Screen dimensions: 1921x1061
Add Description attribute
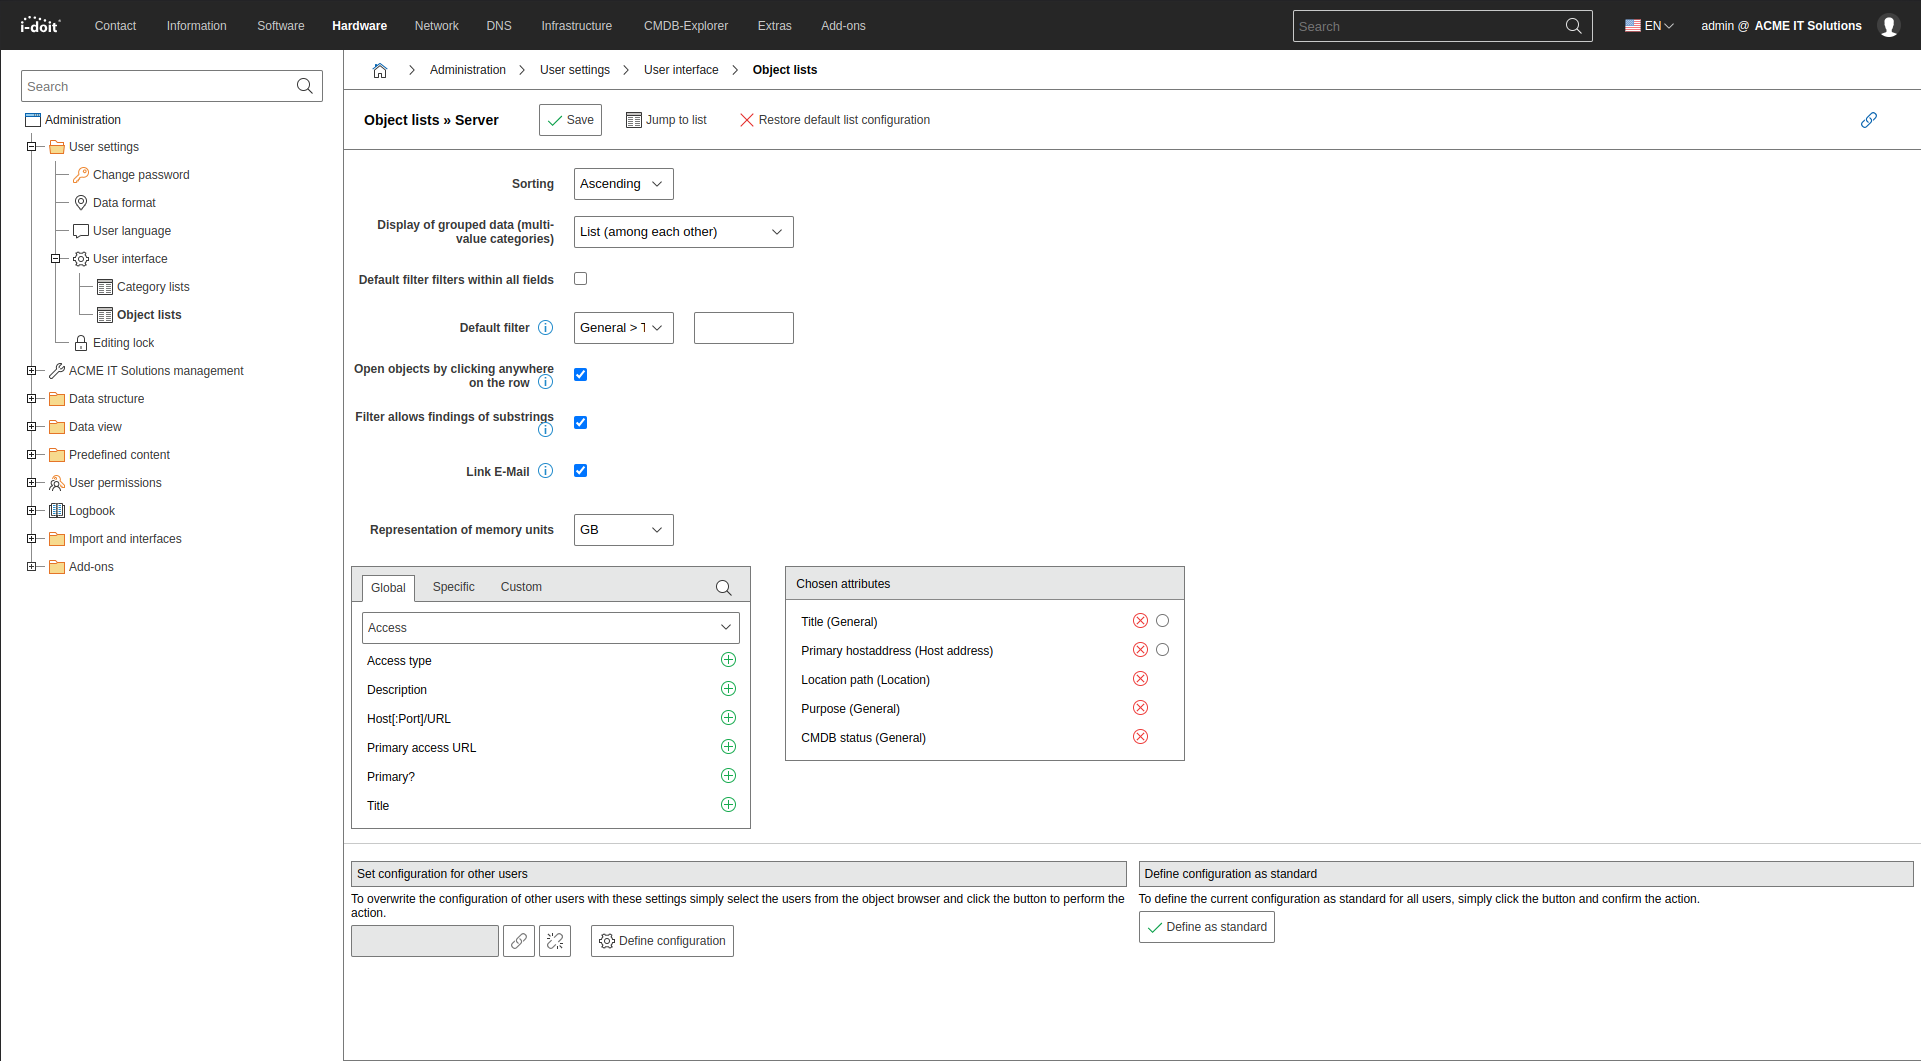click(728, 689)
